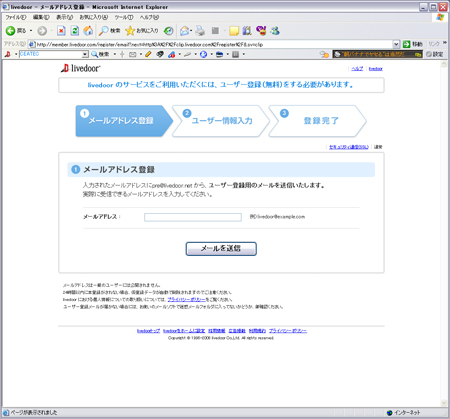Expand the リンク links bar chevron
450x419 pixels.
(x=445, y=43)
